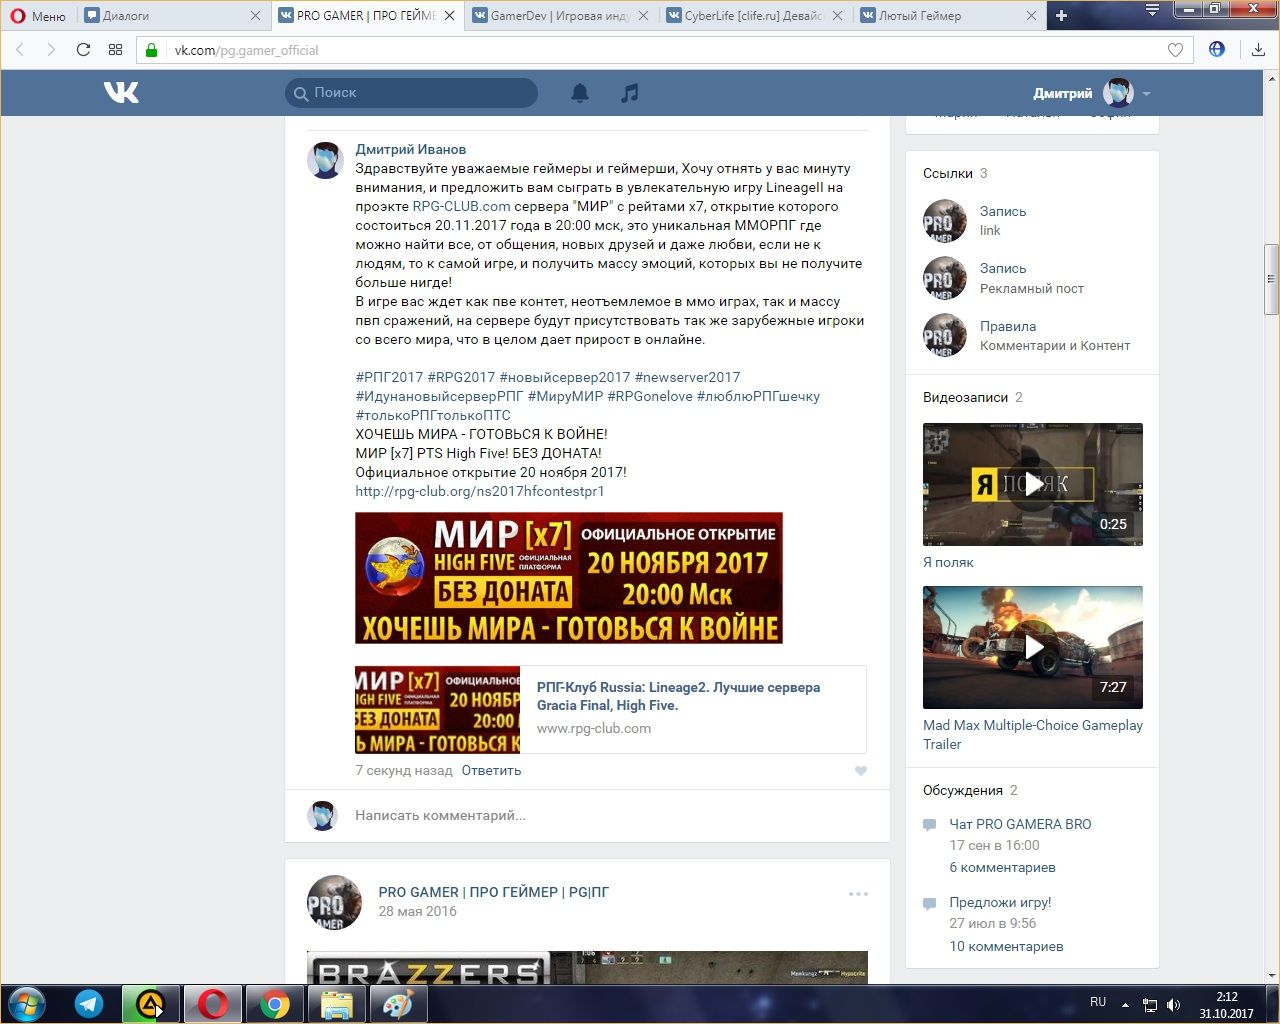Close the Диалоги tab
1280x1024 pixels.
(x=255, y=16)
